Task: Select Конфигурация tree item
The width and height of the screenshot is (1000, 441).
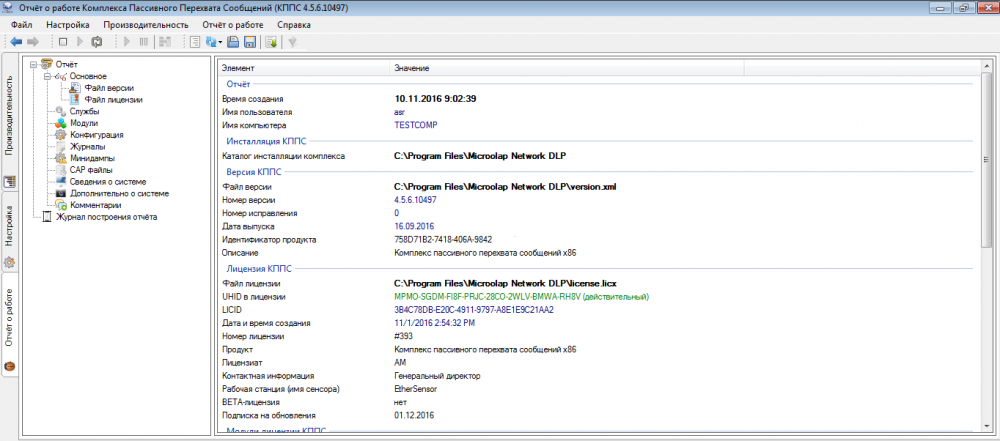Action: (96, 135)
